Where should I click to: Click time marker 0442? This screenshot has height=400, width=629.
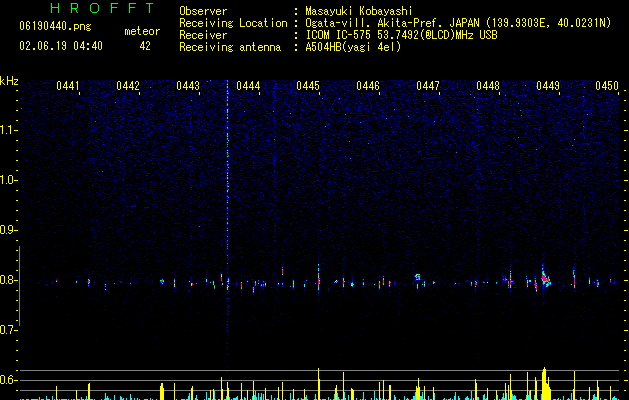pyautogui.click(x=128, y=86)
